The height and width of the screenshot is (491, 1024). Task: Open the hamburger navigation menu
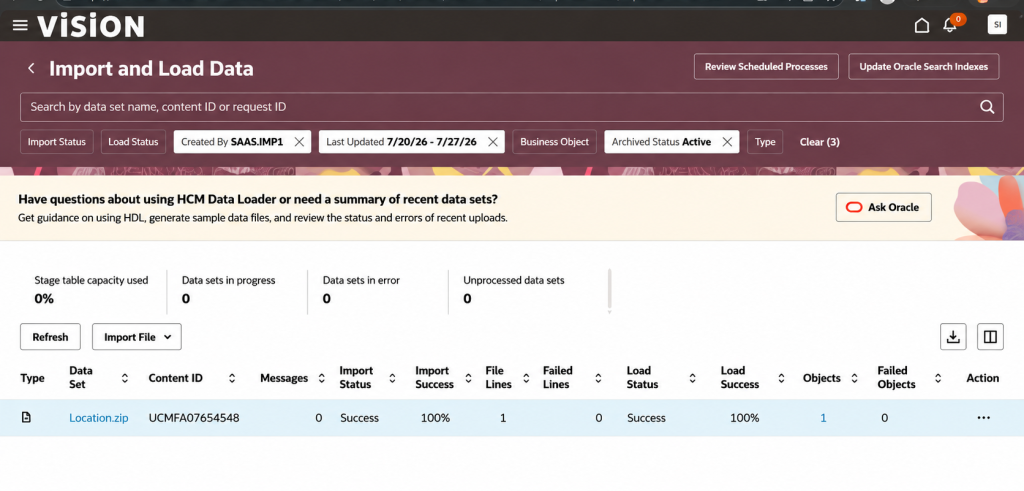click(x=20, y=25)
